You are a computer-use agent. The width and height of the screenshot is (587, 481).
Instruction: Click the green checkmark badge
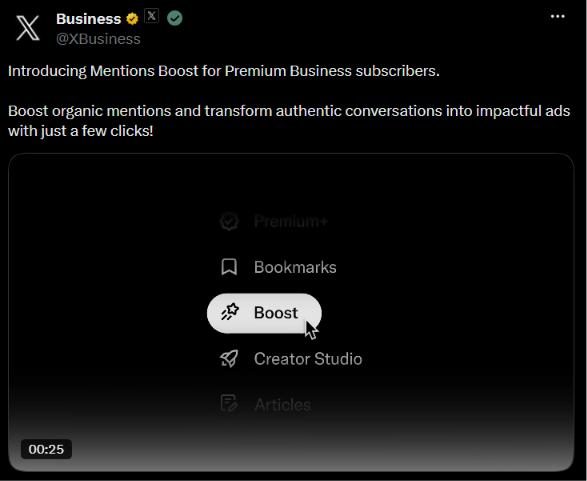175,18
